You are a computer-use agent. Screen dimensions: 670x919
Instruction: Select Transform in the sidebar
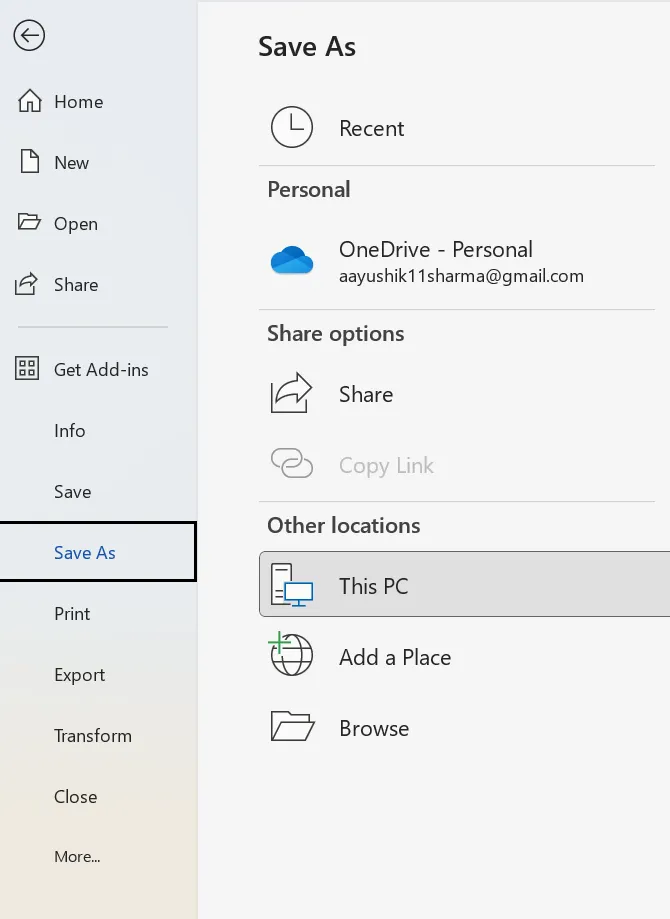(x=98, y=735)
